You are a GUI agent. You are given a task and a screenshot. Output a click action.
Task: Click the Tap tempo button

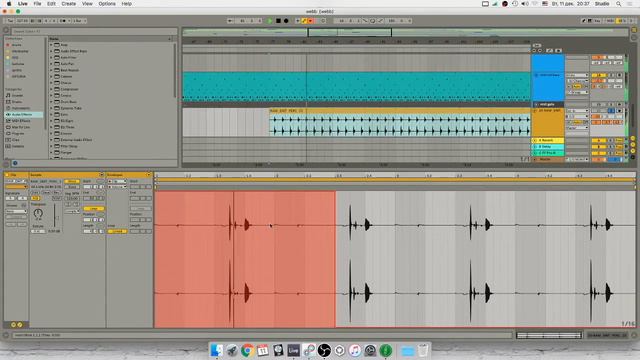[10, 21]
